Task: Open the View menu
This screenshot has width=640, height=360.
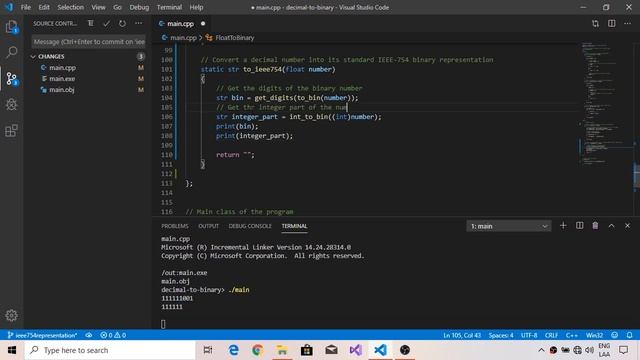Action: 98,7
